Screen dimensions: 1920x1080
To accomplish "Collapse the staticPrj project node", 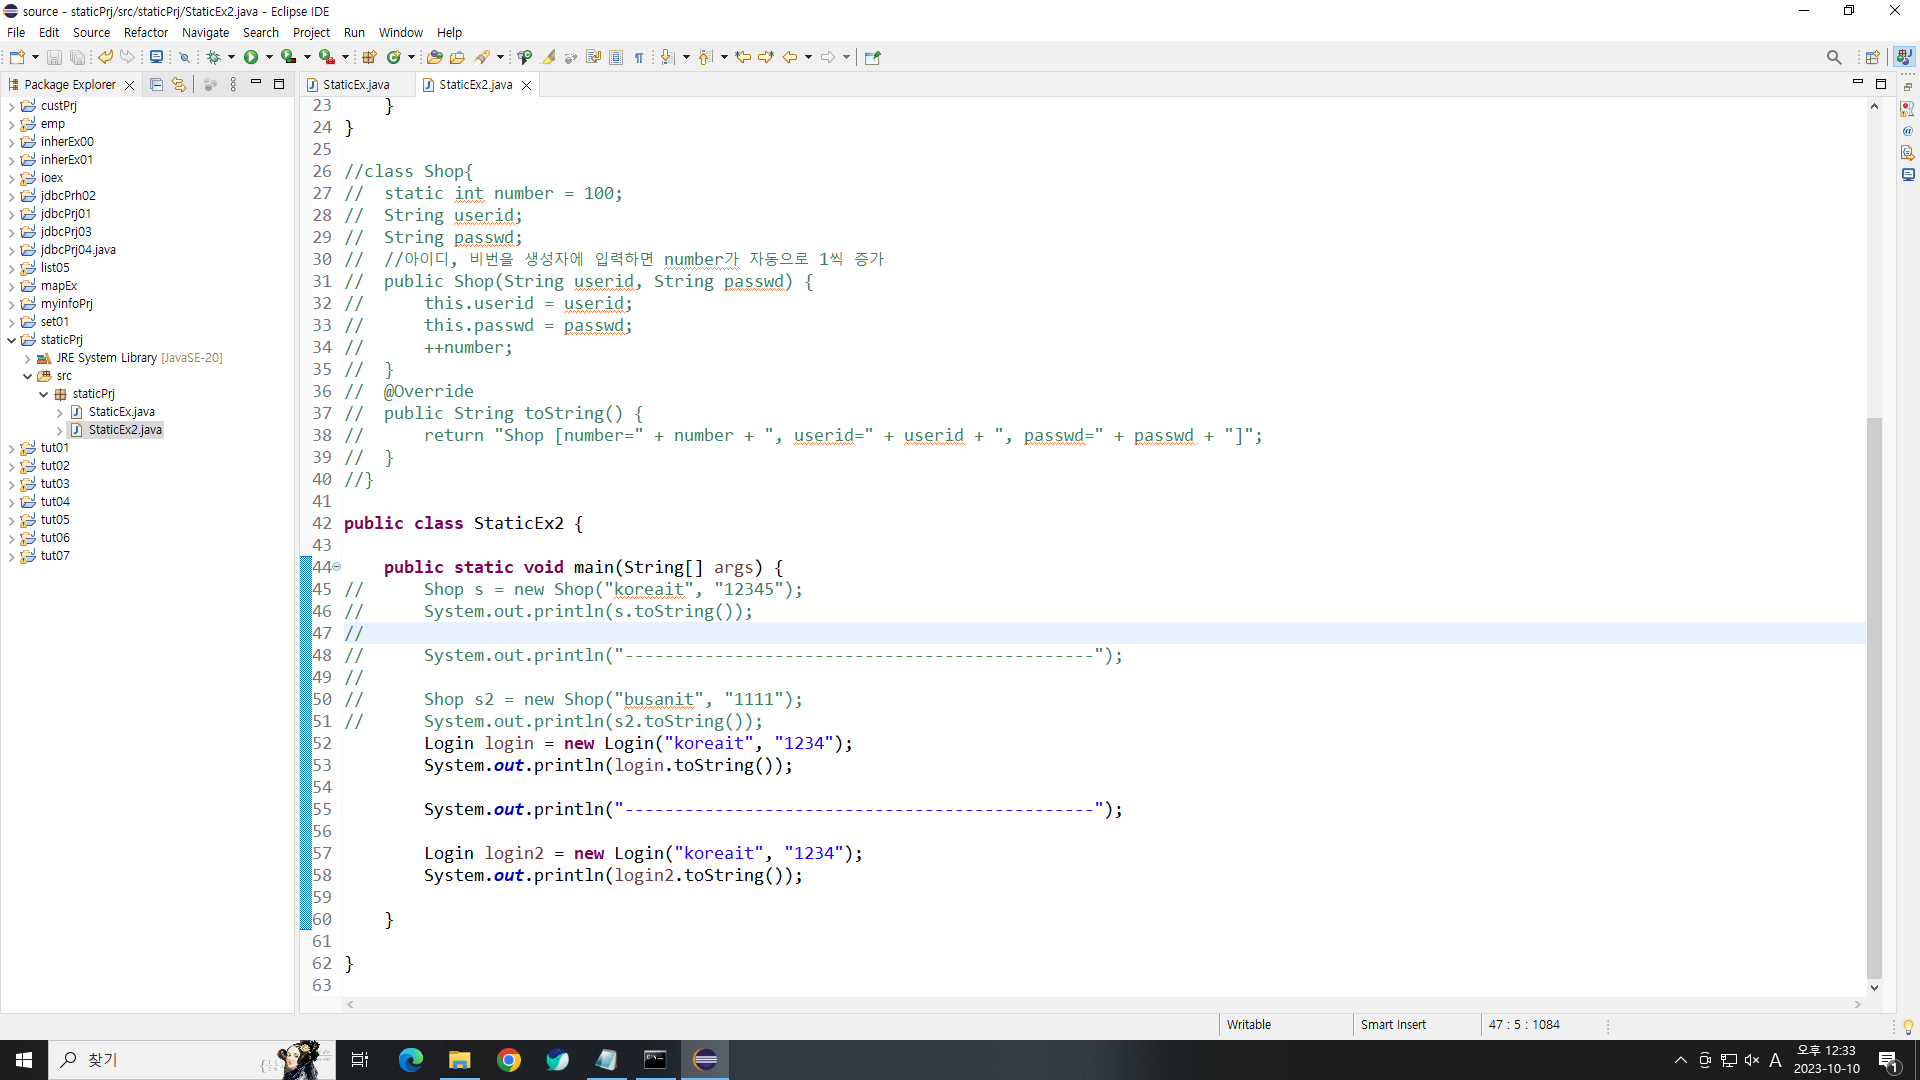I will point(12,340).
